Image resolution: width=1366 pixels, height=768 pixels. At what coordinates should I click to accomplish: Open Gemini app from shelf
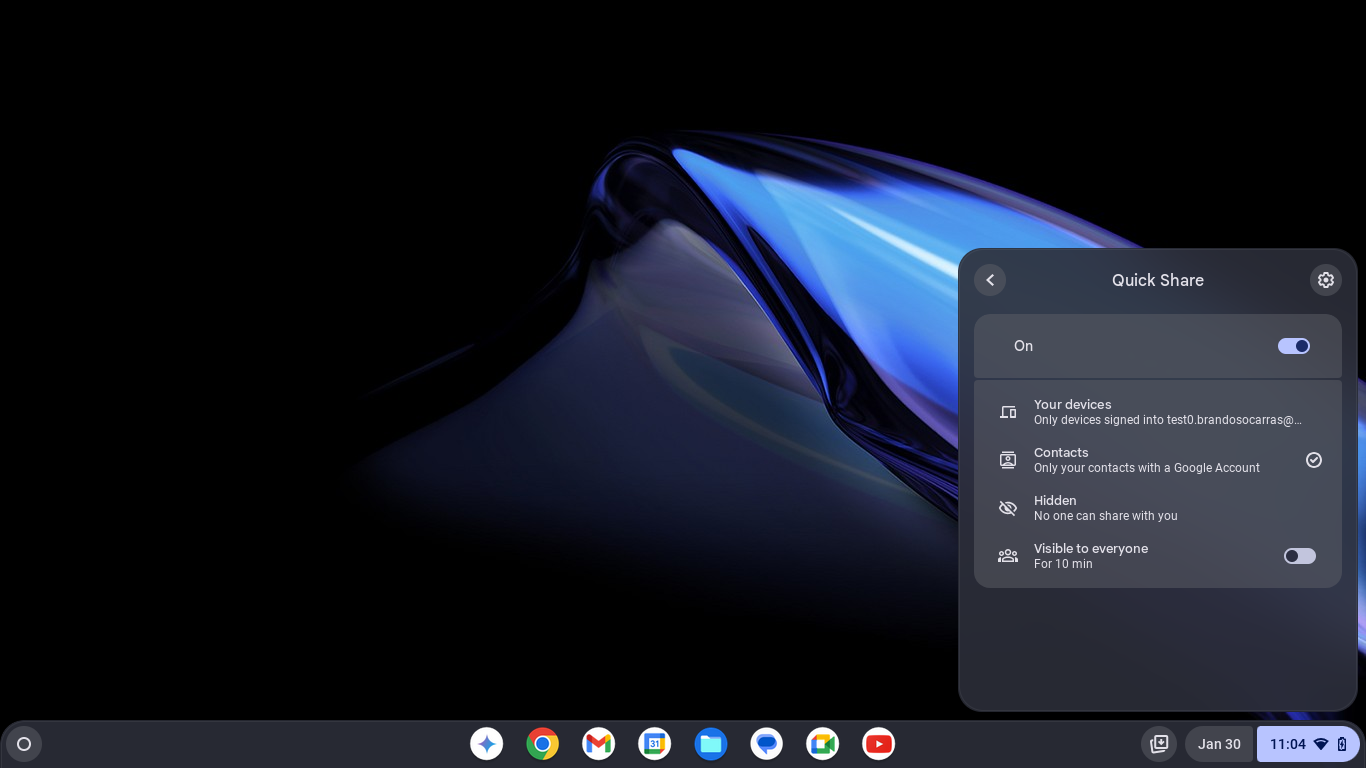point(487,743)
